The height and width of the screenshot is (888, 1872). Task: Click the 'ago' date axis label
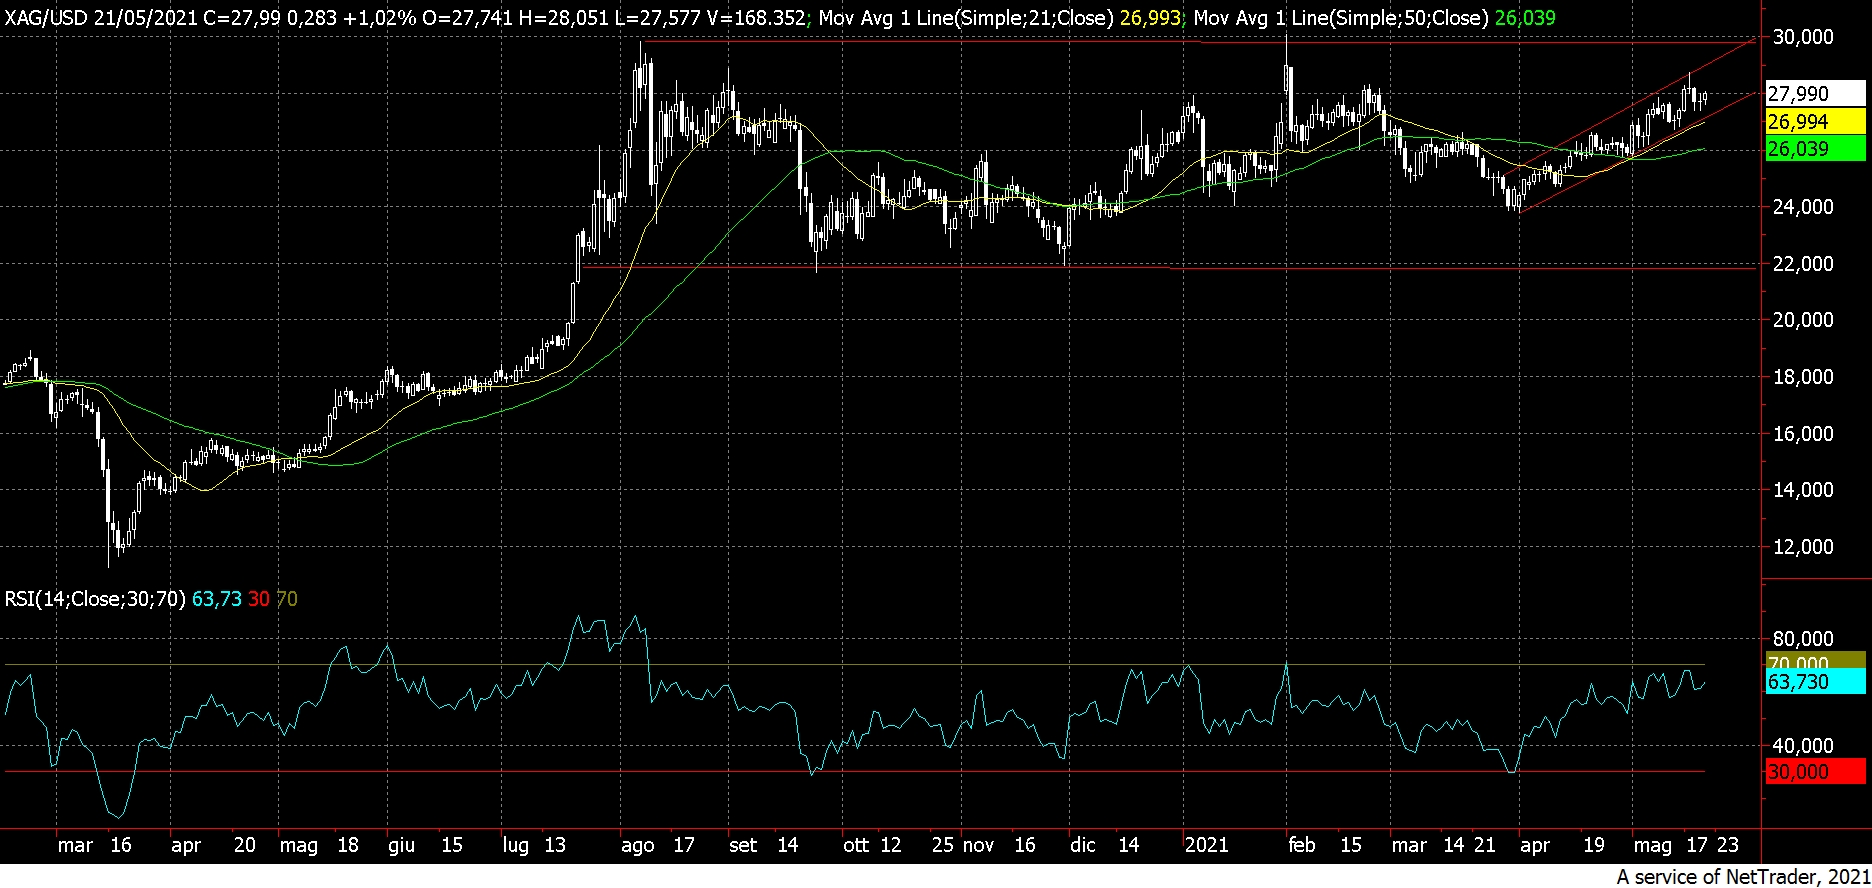tap(638, 846)
